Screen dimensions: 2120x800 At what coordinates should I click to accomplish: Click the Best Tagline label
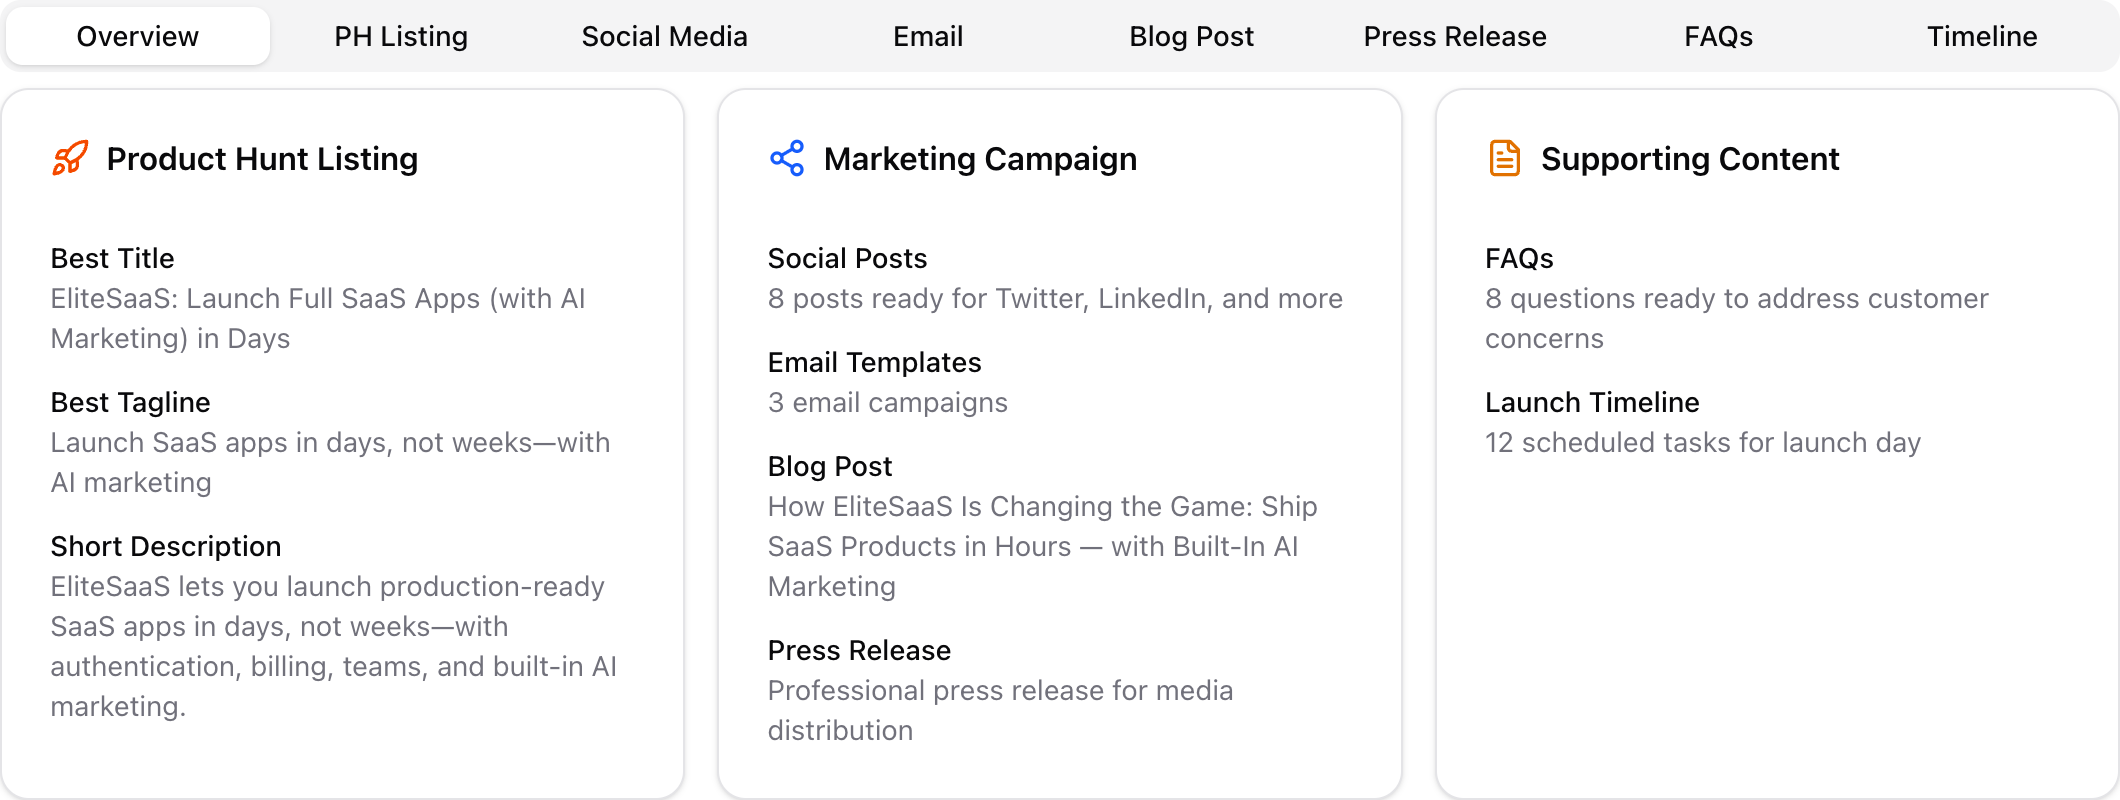(x=131, y=402)
